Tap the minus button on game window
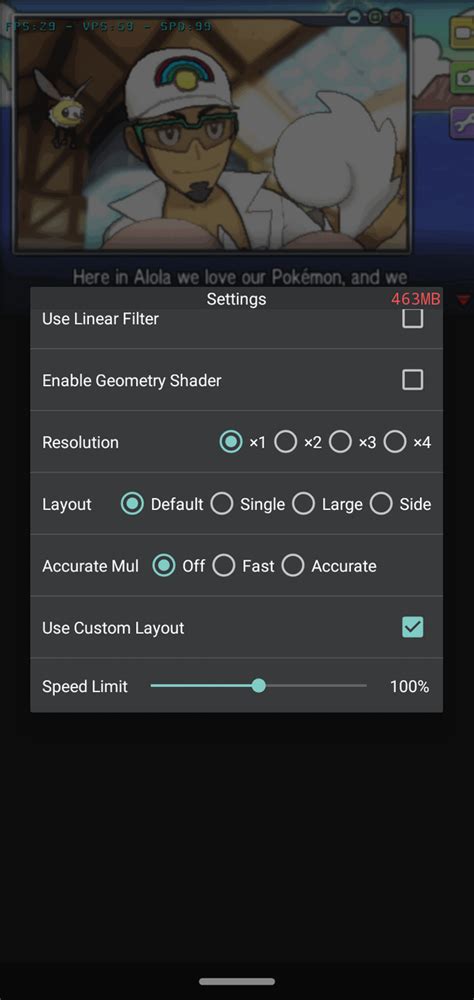Viewport: 474px width, 1000px height. pos(355,17)
